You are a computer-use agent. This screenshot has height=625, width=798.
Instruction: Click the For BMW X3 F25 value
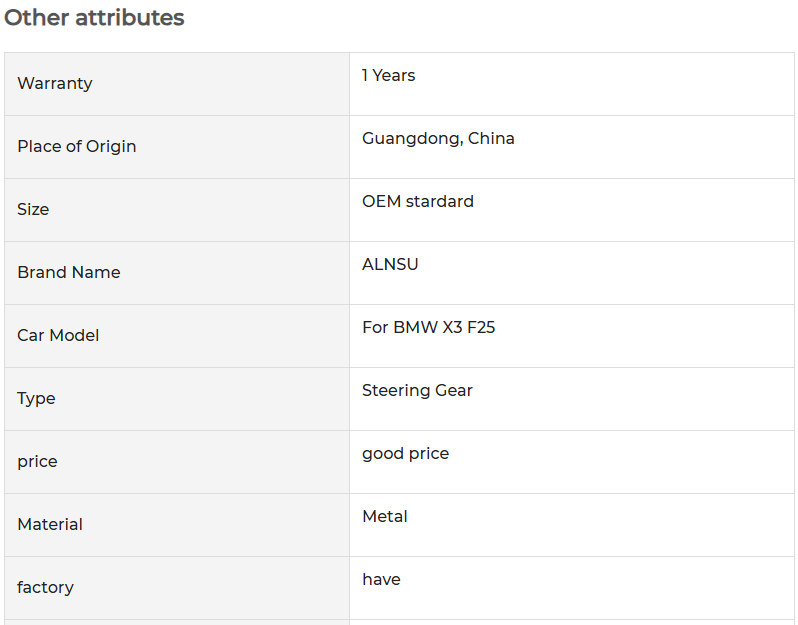coord(429,327)
